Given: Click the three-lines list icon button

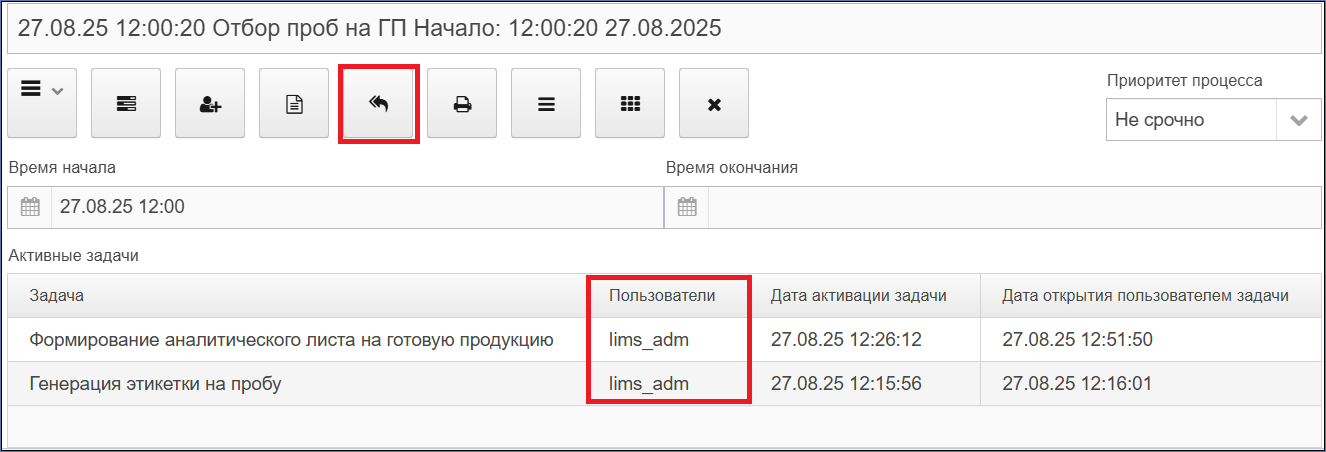Looking at the screenshot, I should (546, 103).
